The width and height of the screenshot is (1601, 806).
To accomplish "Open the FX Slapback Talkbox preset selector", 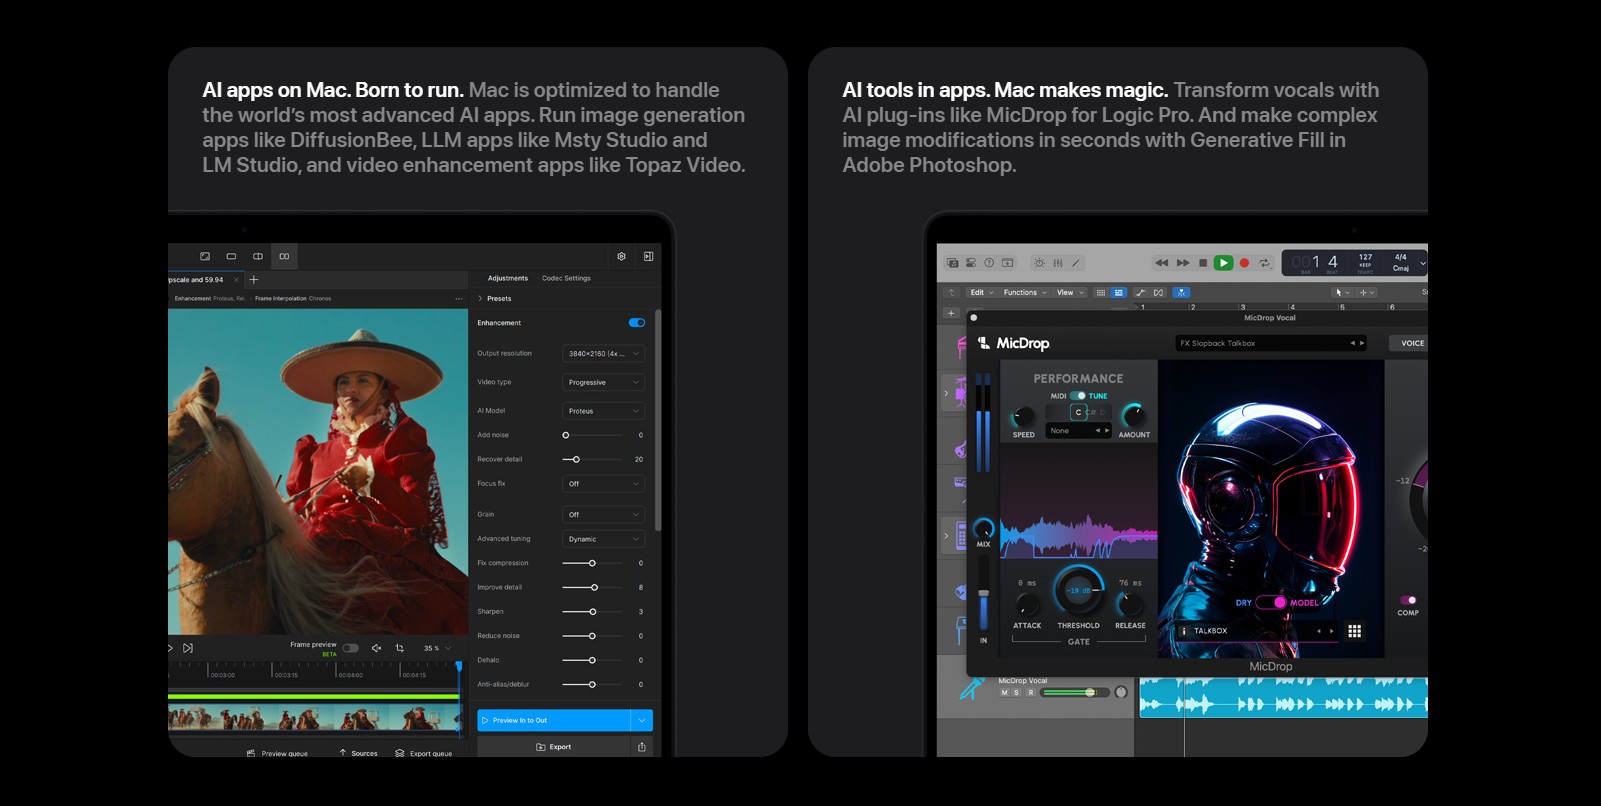I will (1271, 343).
